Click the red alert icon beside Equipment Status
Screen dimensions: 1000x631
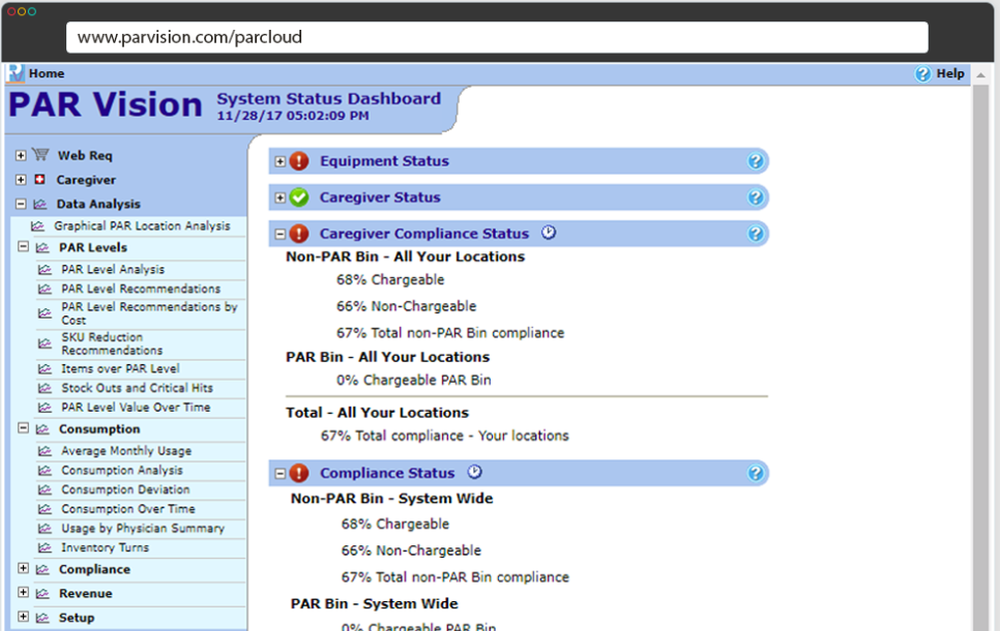[299, 161]
